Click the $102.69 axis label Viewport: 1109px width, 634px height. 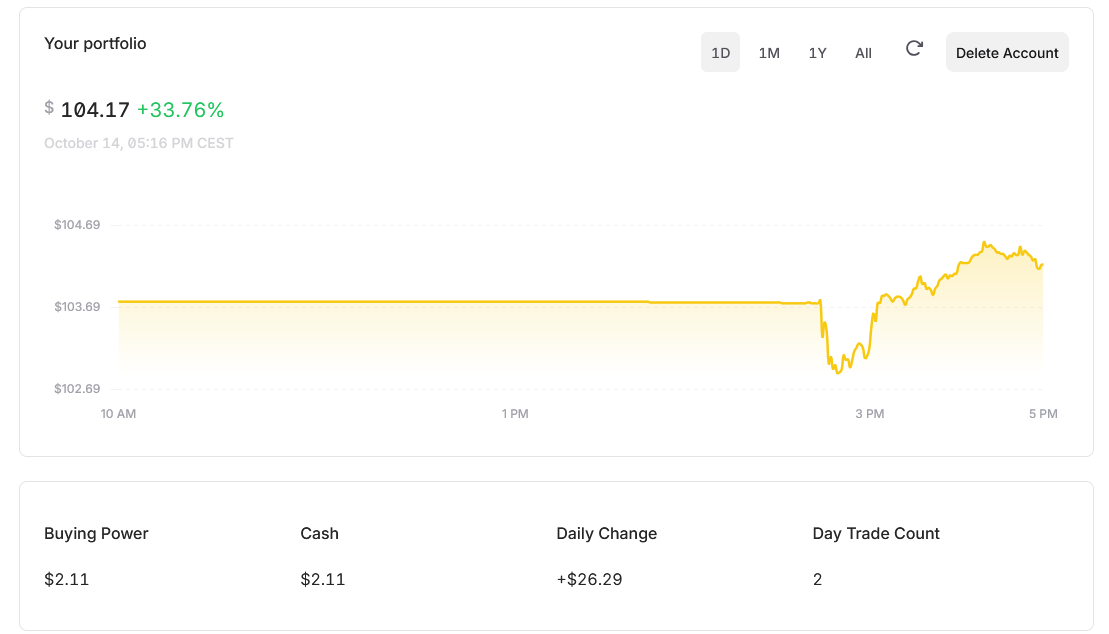click(79, 388)
